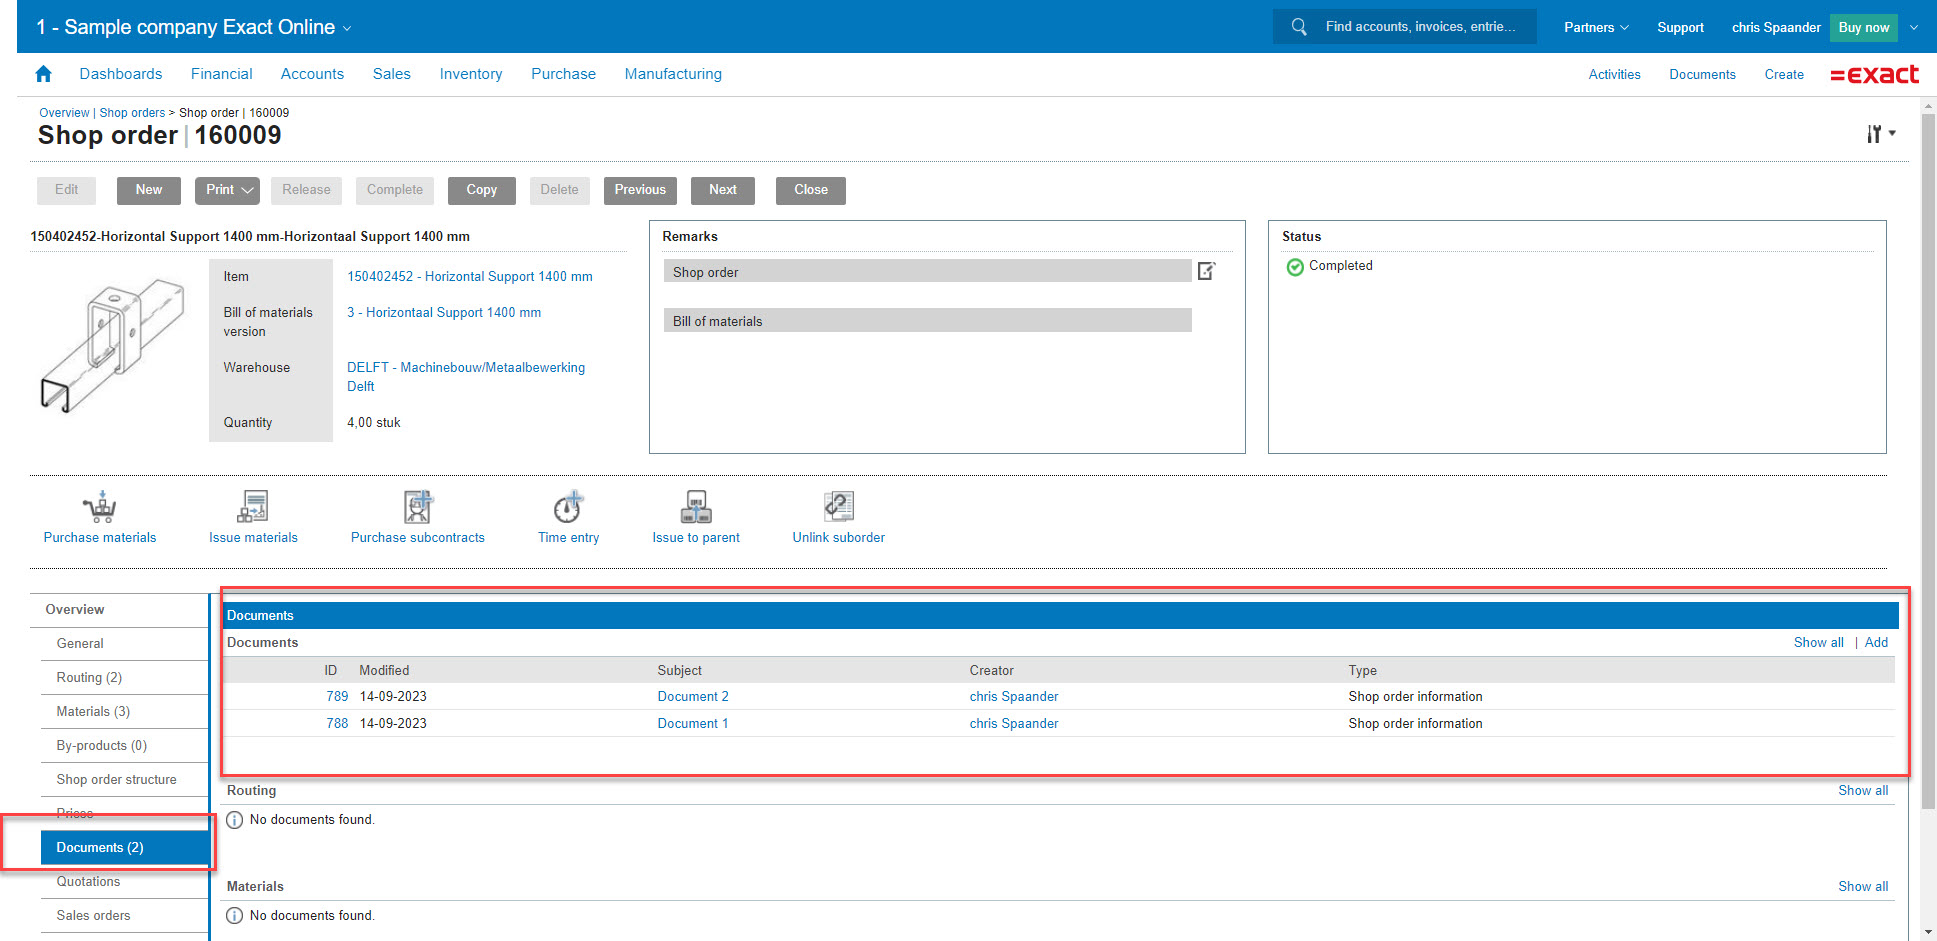Open the Document 1 subject link
The height and width of the screenshot is (941, 1937).
pos(693,724)
